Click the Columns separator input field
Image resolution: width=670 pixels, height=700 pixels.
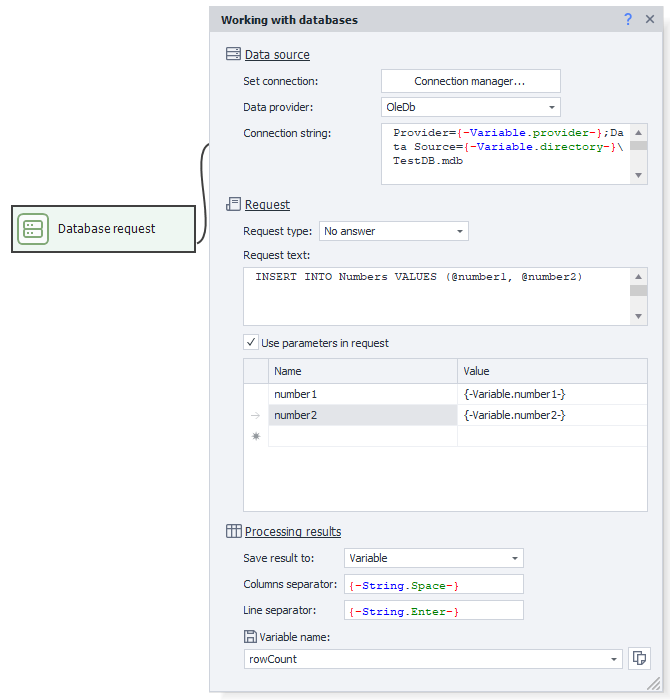[434, 584]
